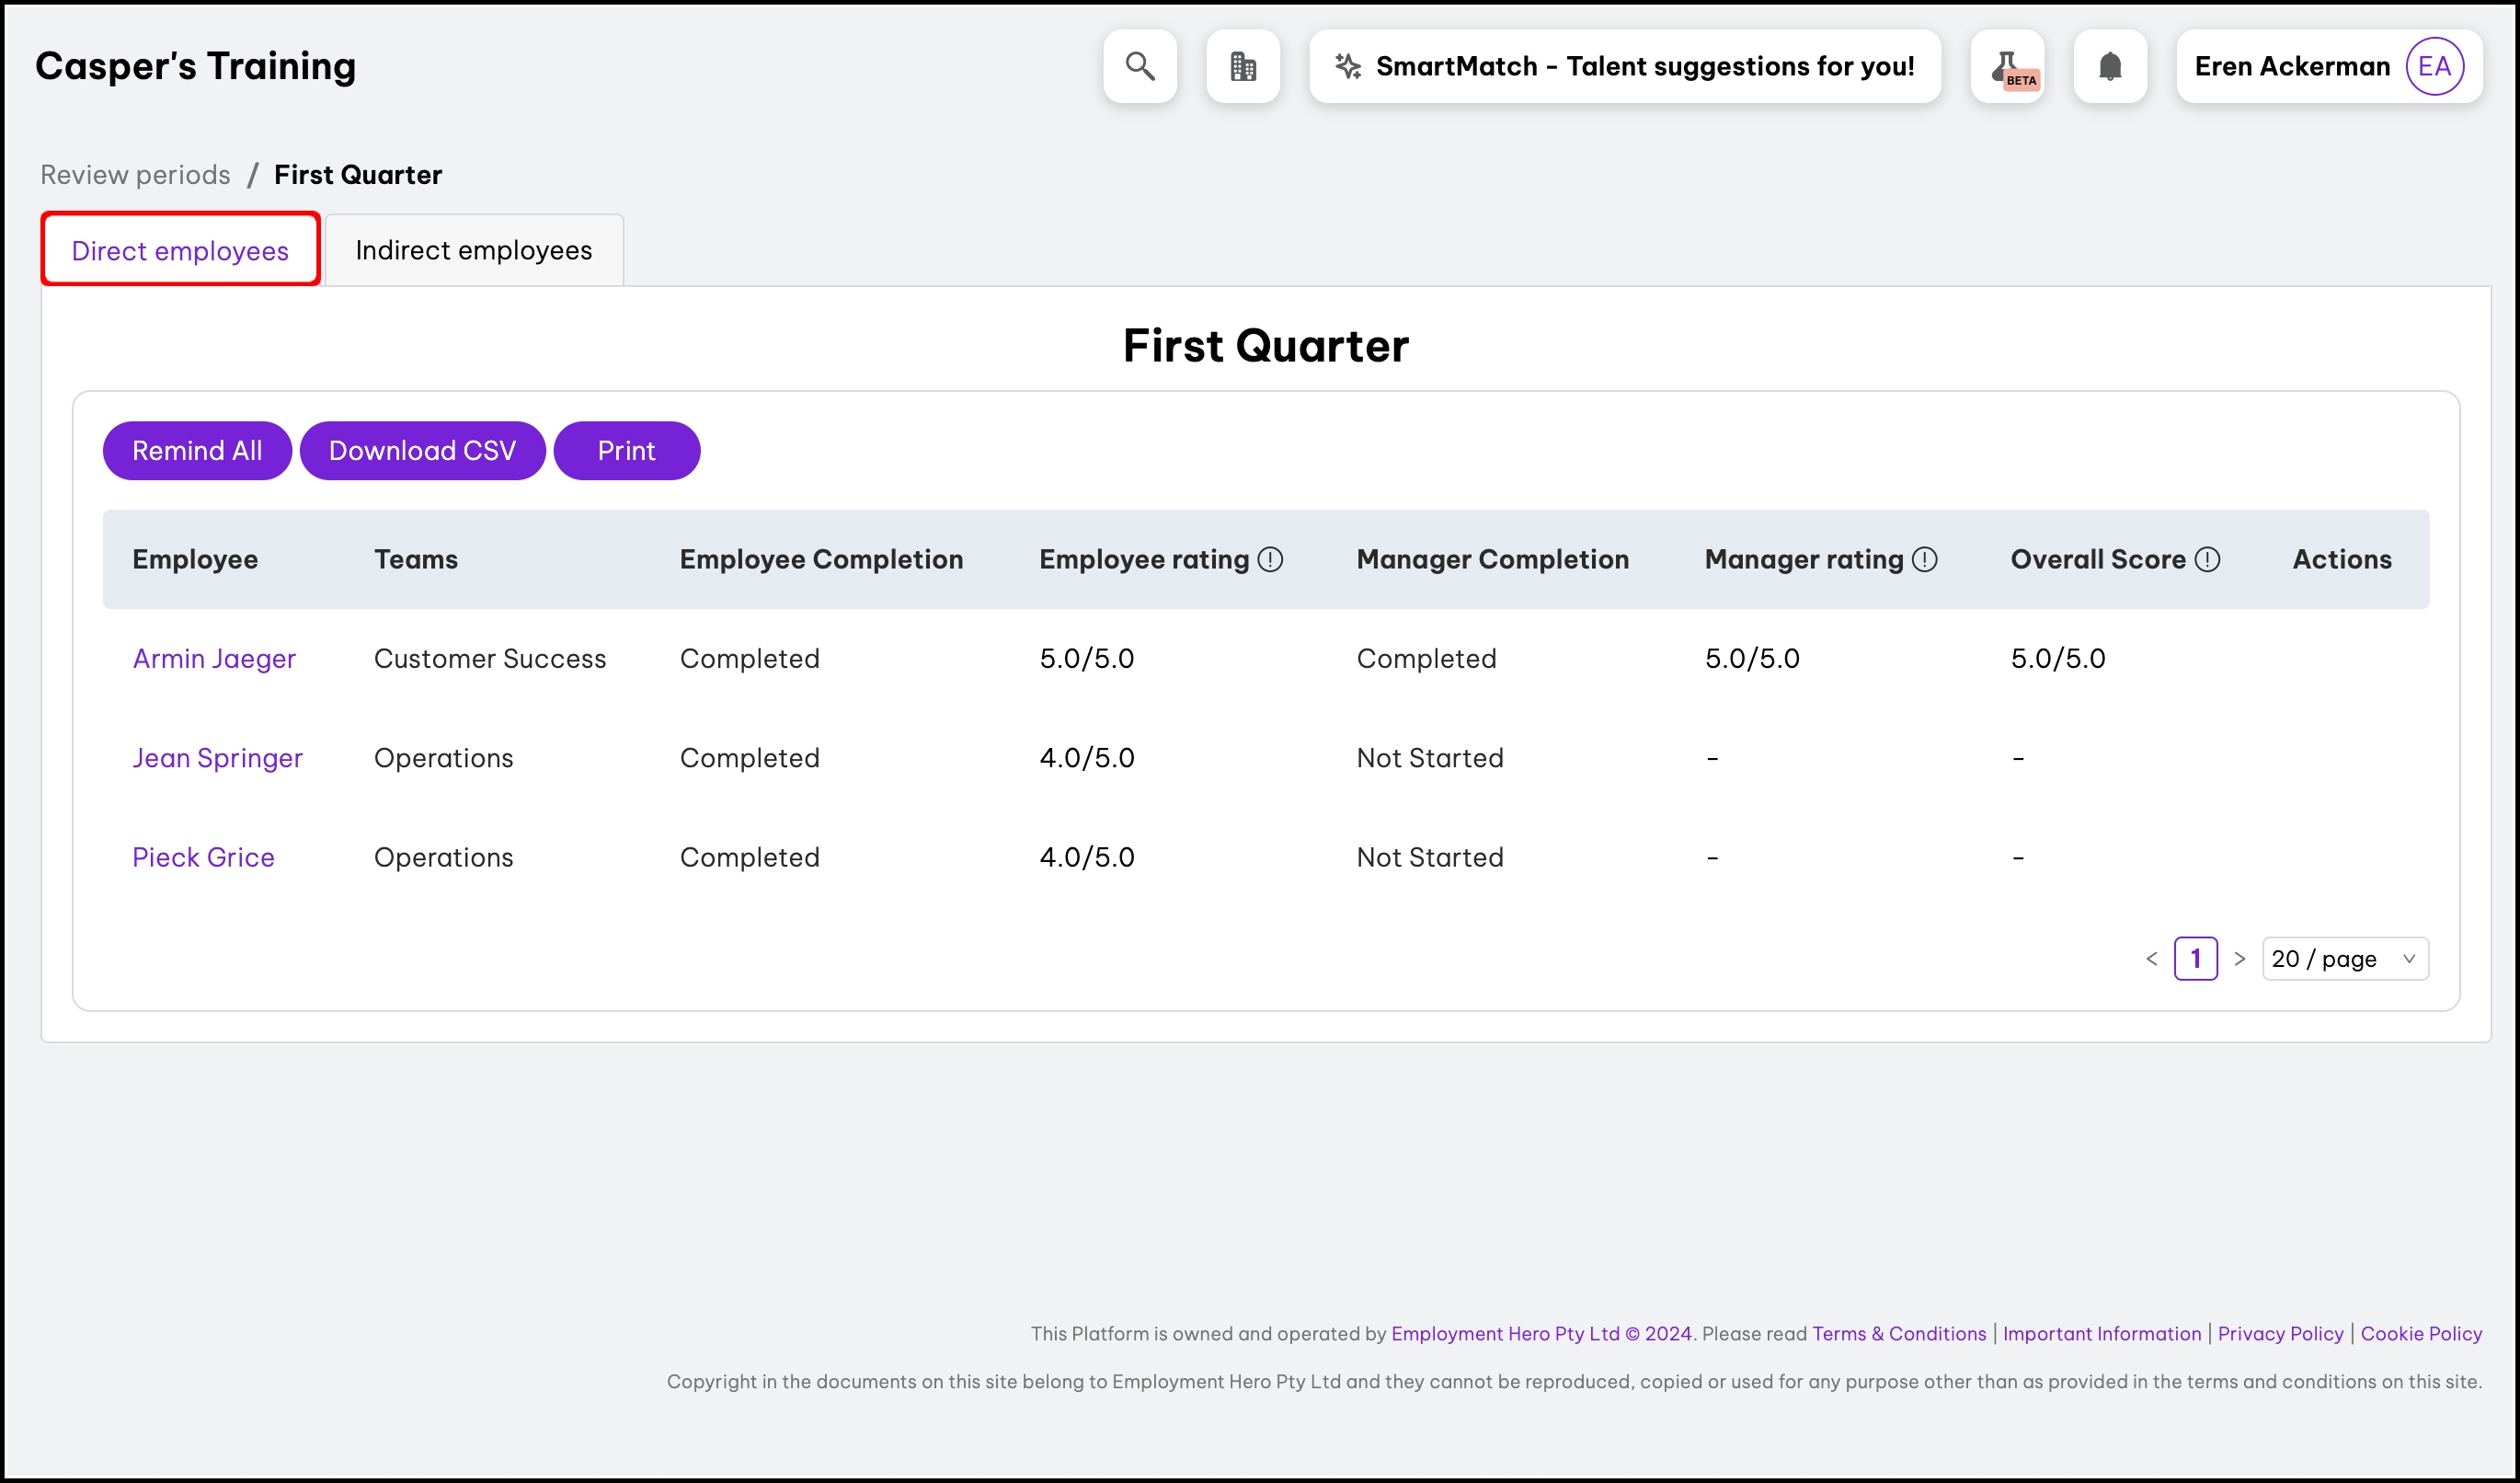Click the Download CSV button
2520x1483 pixels.
point(422,451)
